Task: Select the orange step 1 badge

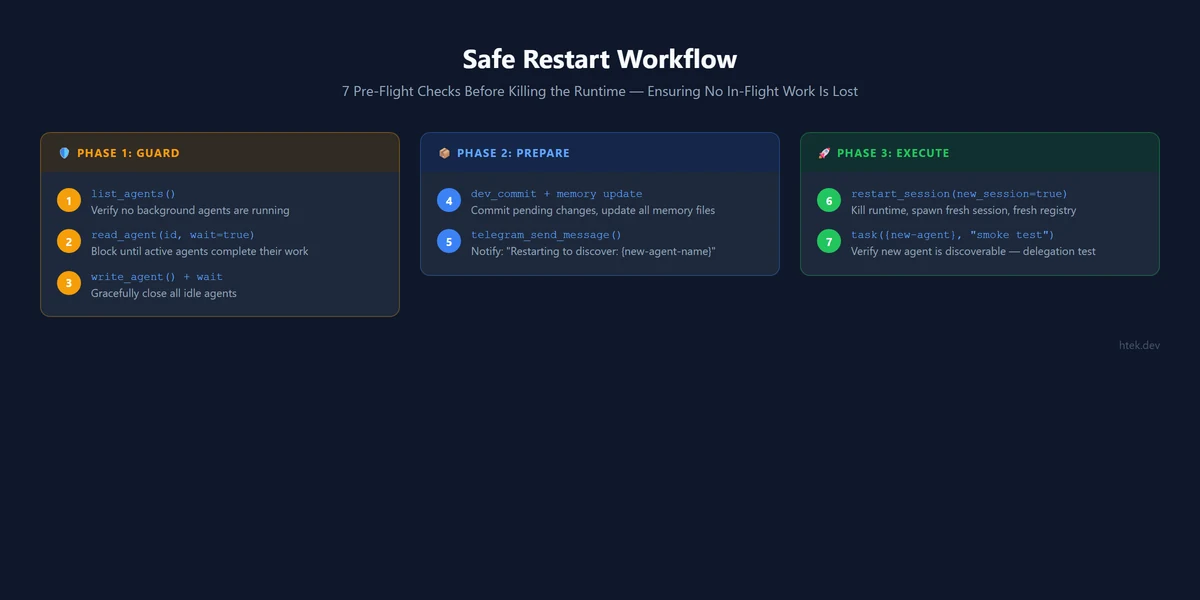Action: 69,201
